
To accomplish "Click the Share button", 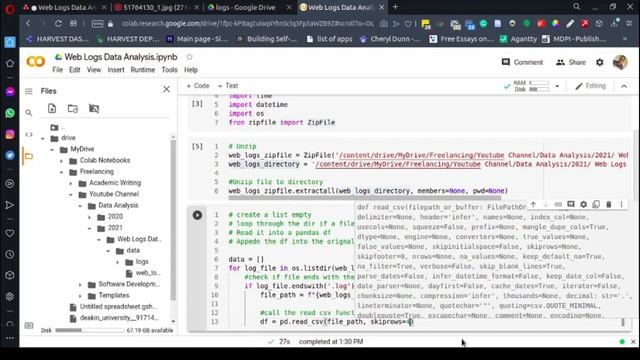I will (x=571, y=62).
